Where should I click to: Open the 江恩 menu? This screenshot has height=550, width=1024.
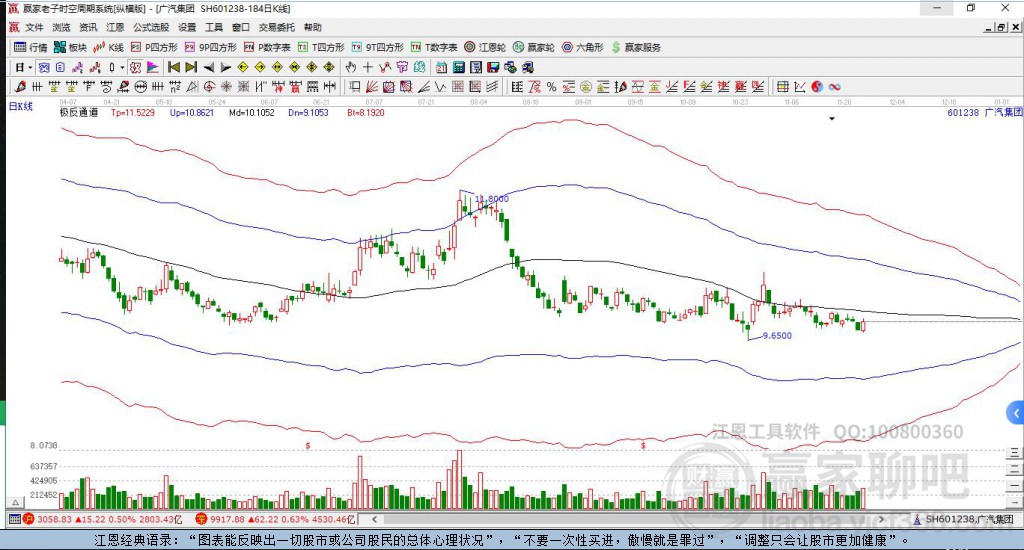click(115, 27)
